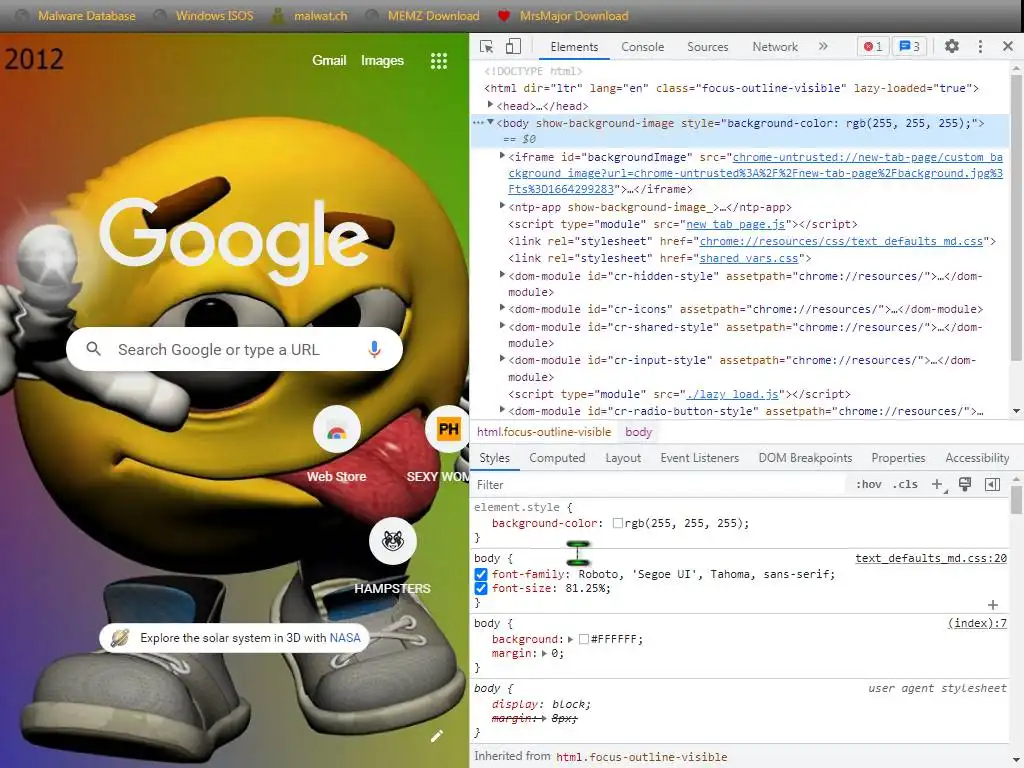
Task: Open the NASA link in promo
Action: [x=345, y=637]
